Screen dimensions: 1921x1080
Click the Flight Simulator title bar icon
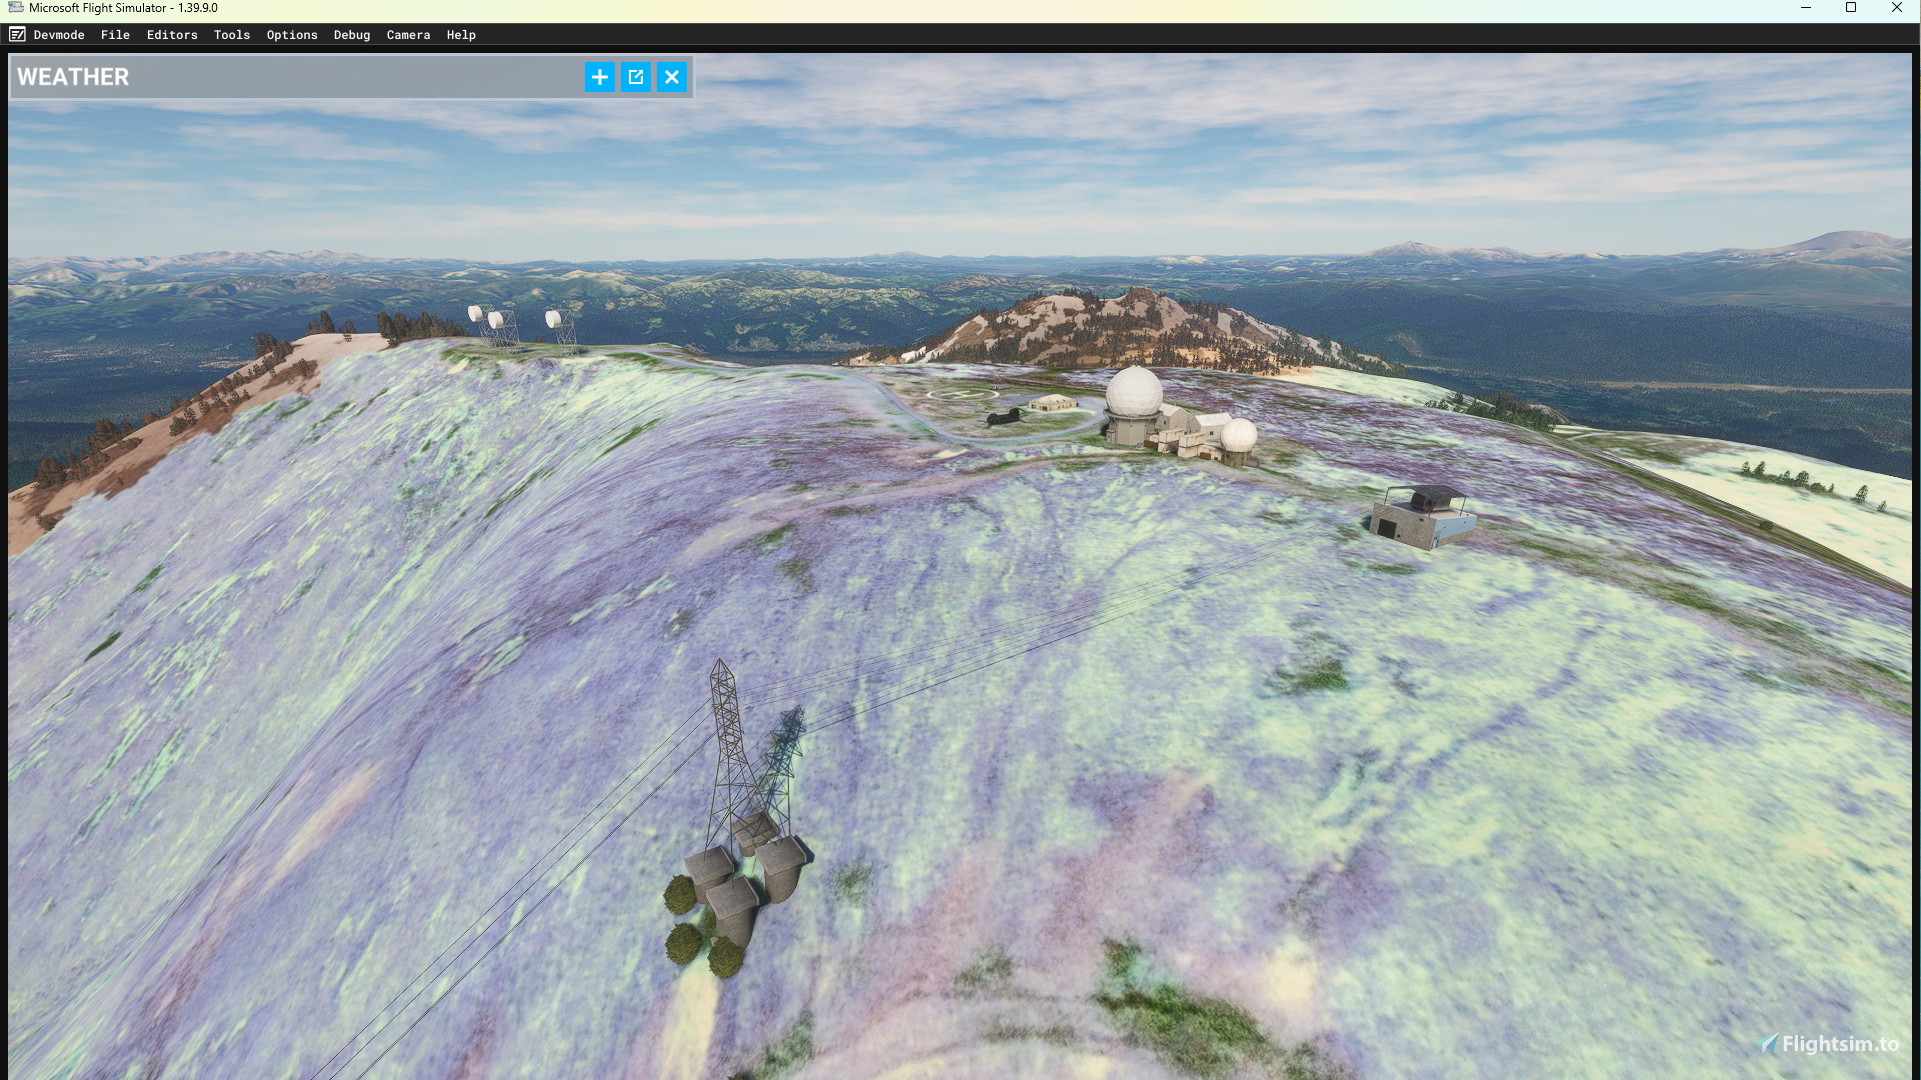tap(15, 8)
